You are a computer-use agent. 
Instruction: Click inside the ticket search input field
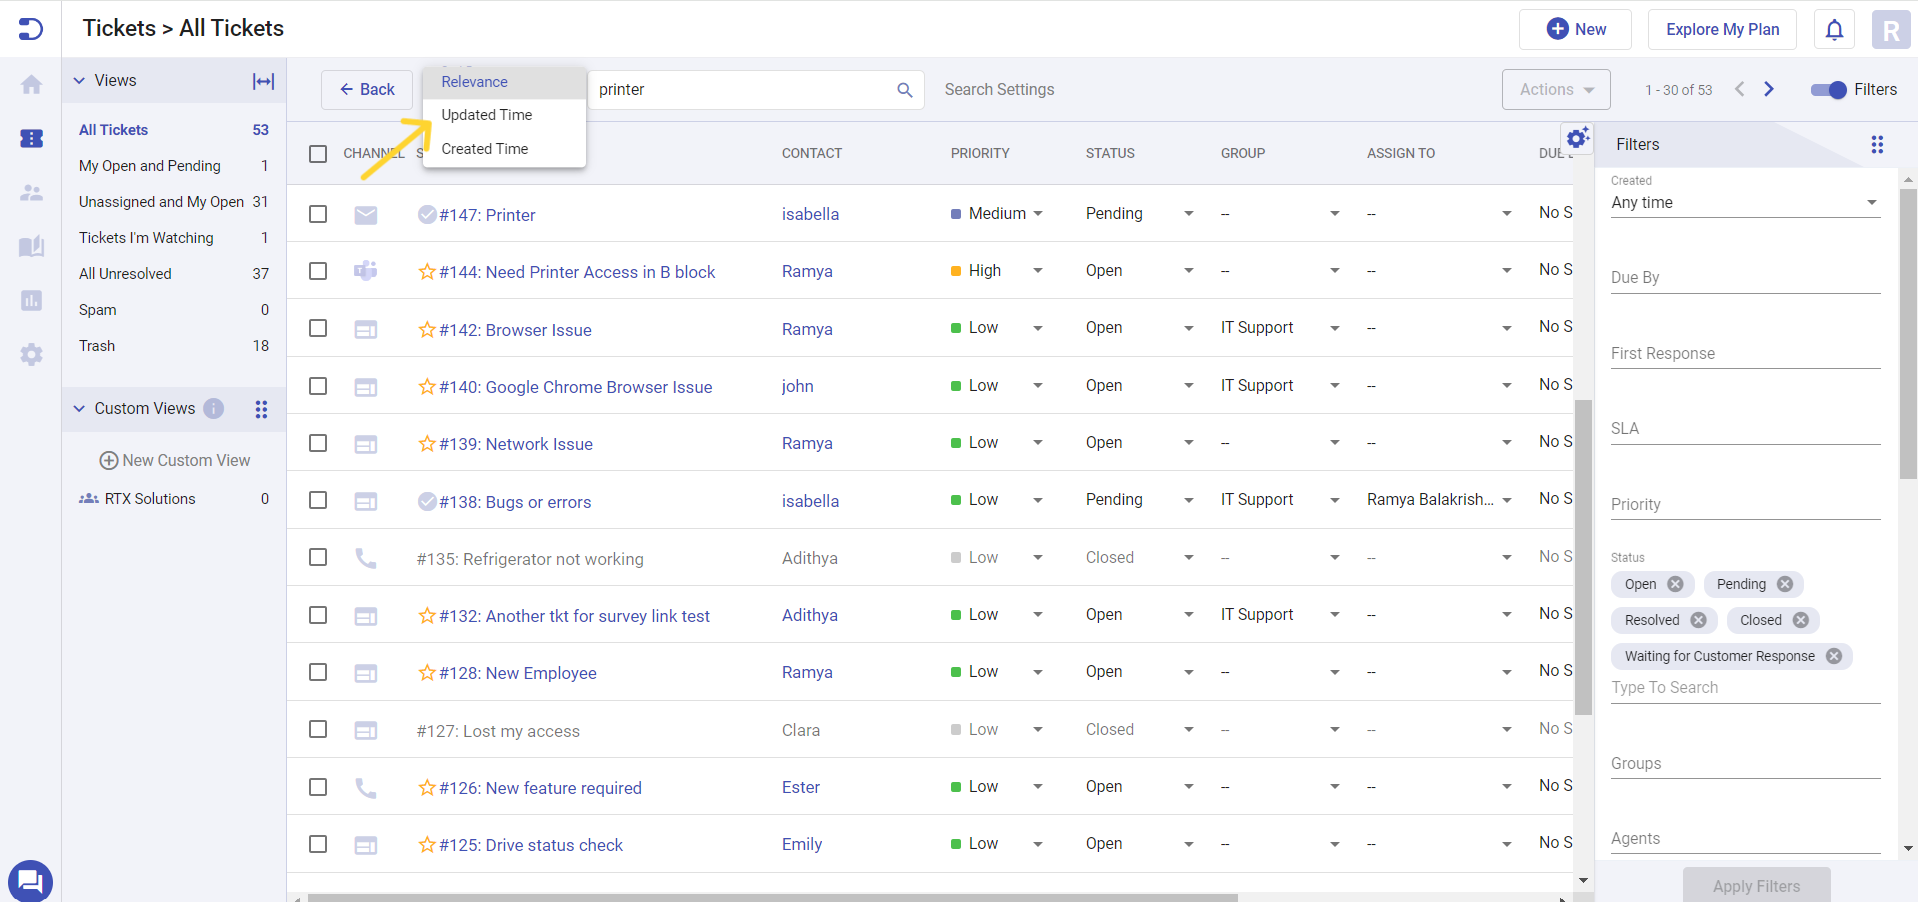pos(740,90)
